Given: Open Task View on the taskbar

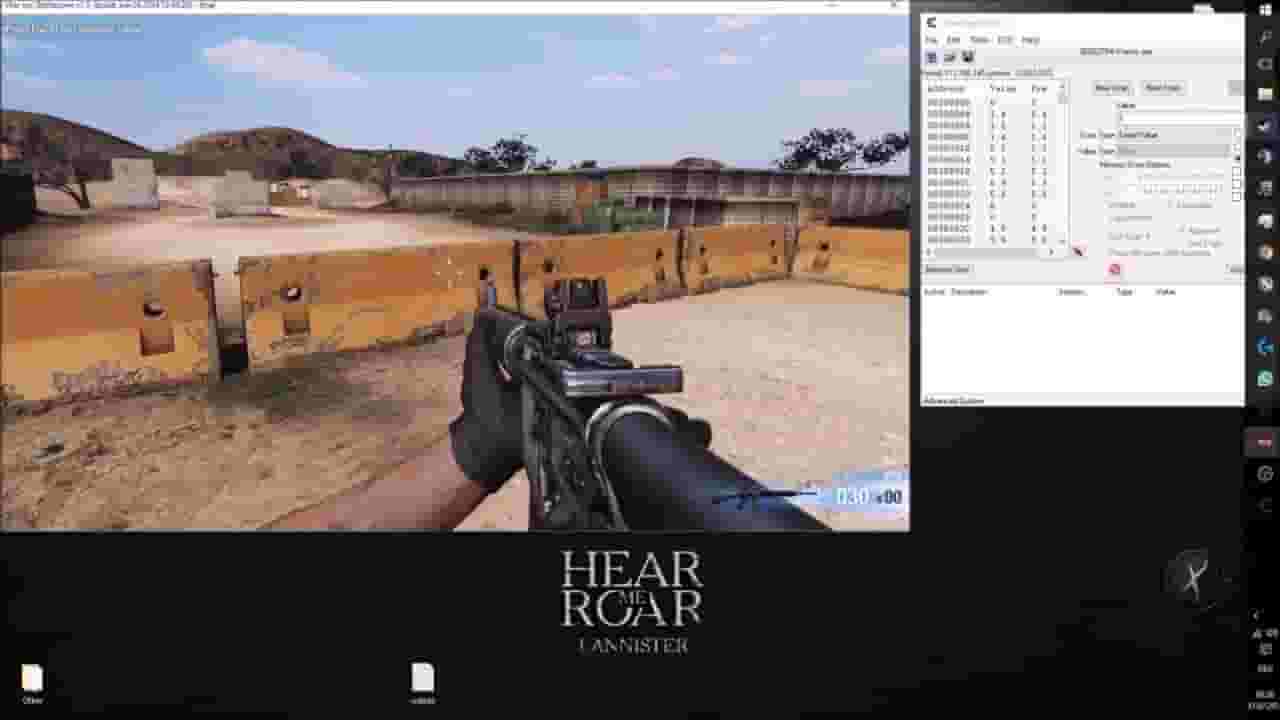Looking at the screenshot, I should (x=1265, y=65).
